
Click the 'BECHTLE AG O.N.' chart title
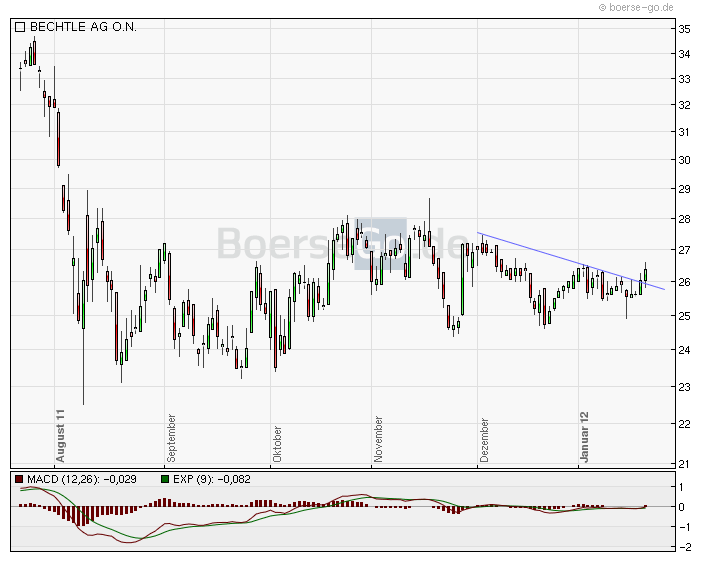click(x=83, y=27)
